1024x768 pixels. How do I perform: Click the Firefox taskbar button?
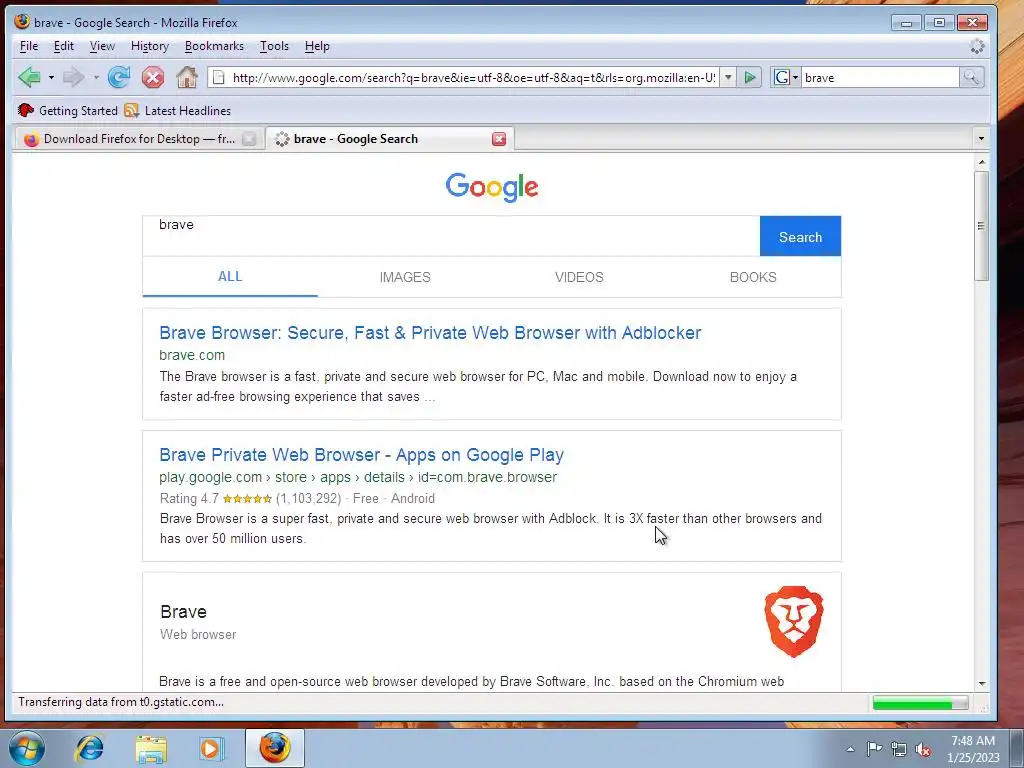click(x=275, y=748)
